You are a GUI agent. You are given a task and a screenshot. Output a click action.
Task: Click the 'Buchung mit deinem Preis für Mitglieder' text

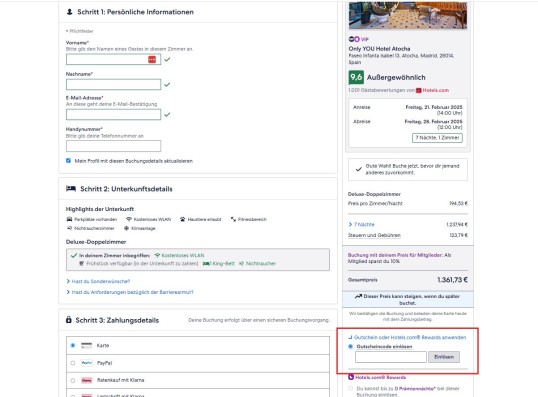coord(395,255)
